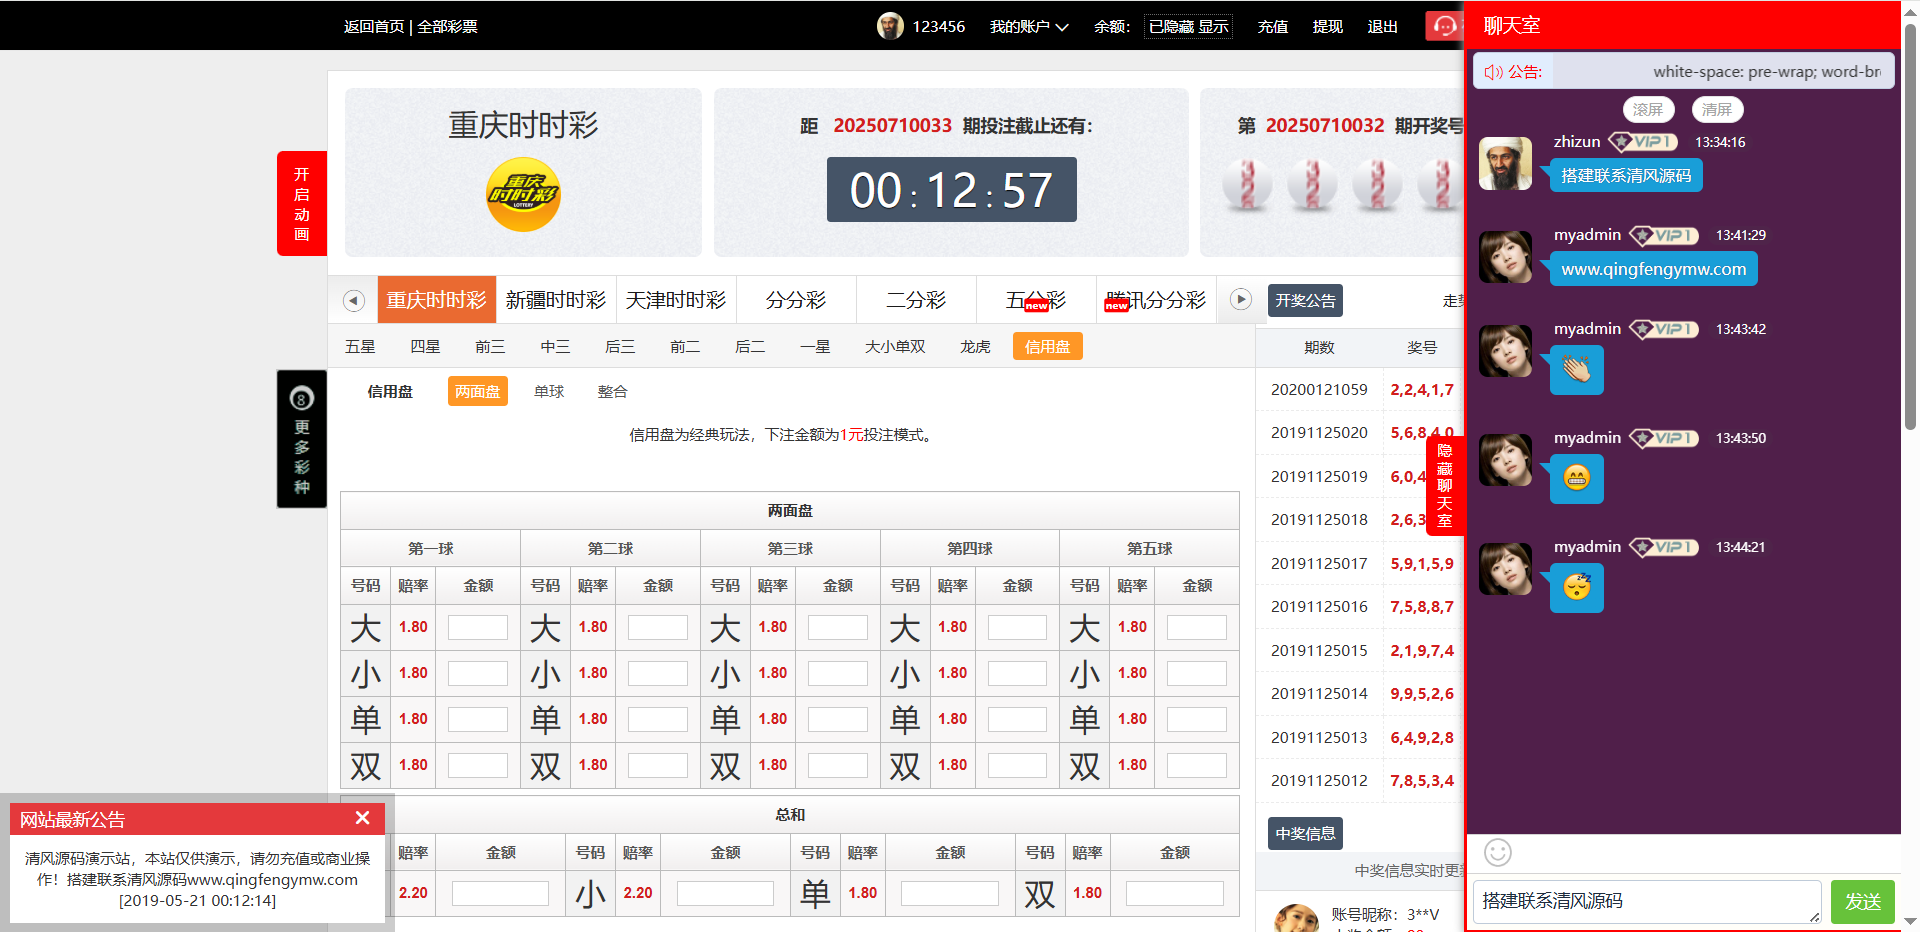Screen dimensions: 1920x932
Task: Select the 龙虎 play type tab
Action: pyautogui.click(x=974, y=347)
